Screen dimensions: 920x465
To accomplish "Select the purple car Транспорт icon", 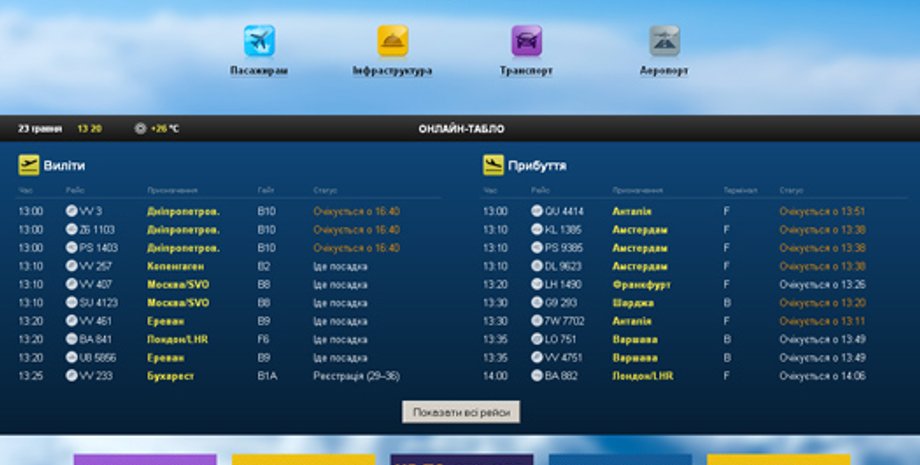I will (x=526, y=41).
